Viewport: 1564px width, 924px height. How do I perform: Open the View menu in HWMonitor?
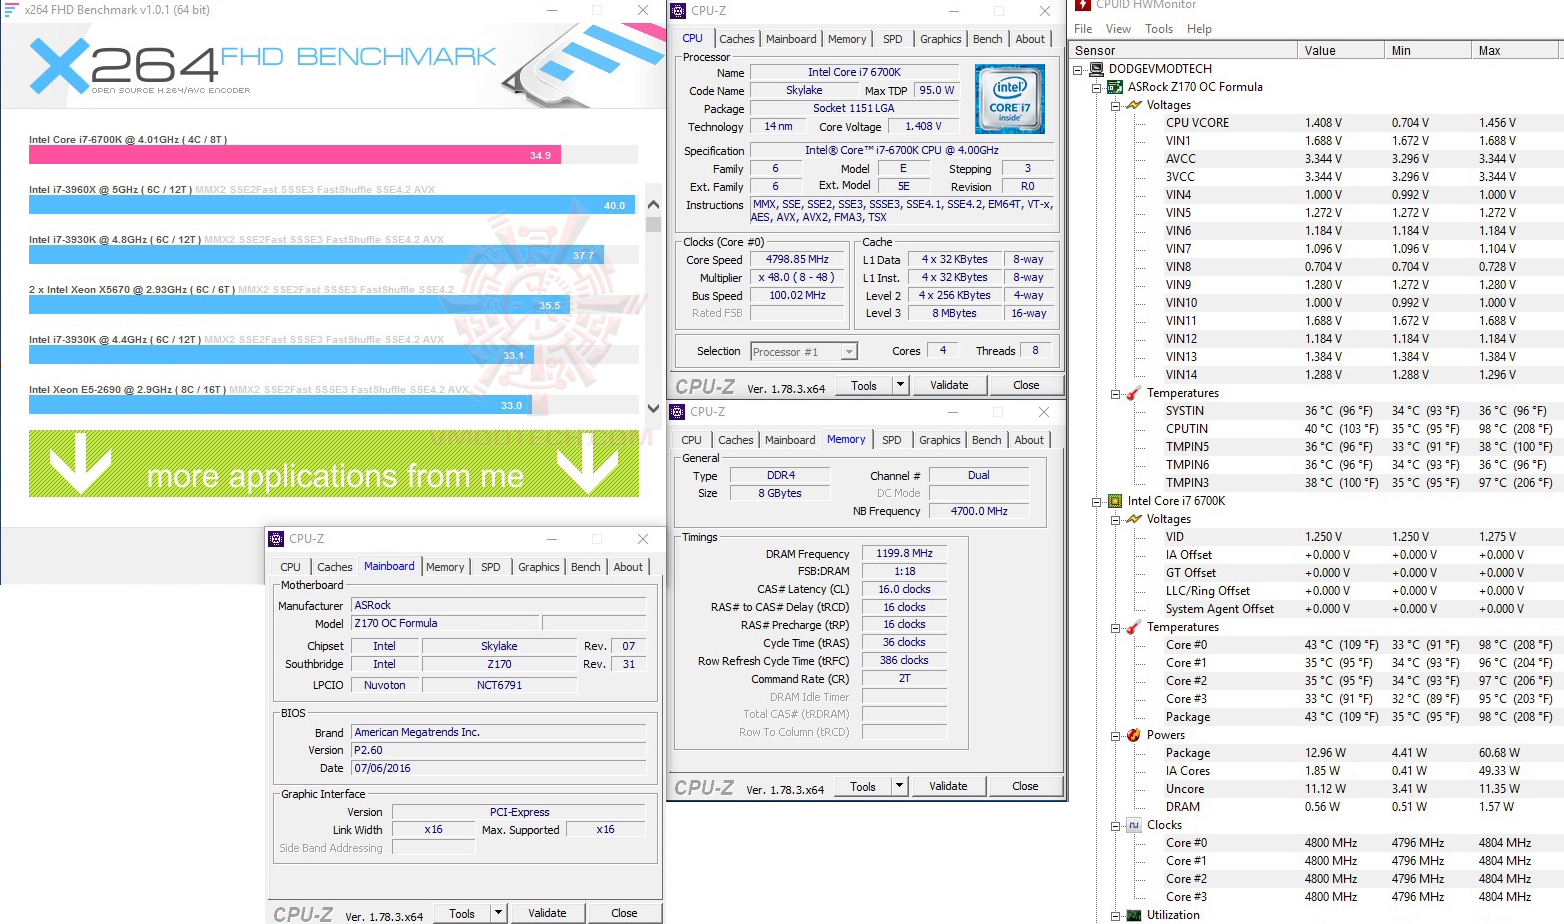pyautogui.click(x=1118, y=28)
